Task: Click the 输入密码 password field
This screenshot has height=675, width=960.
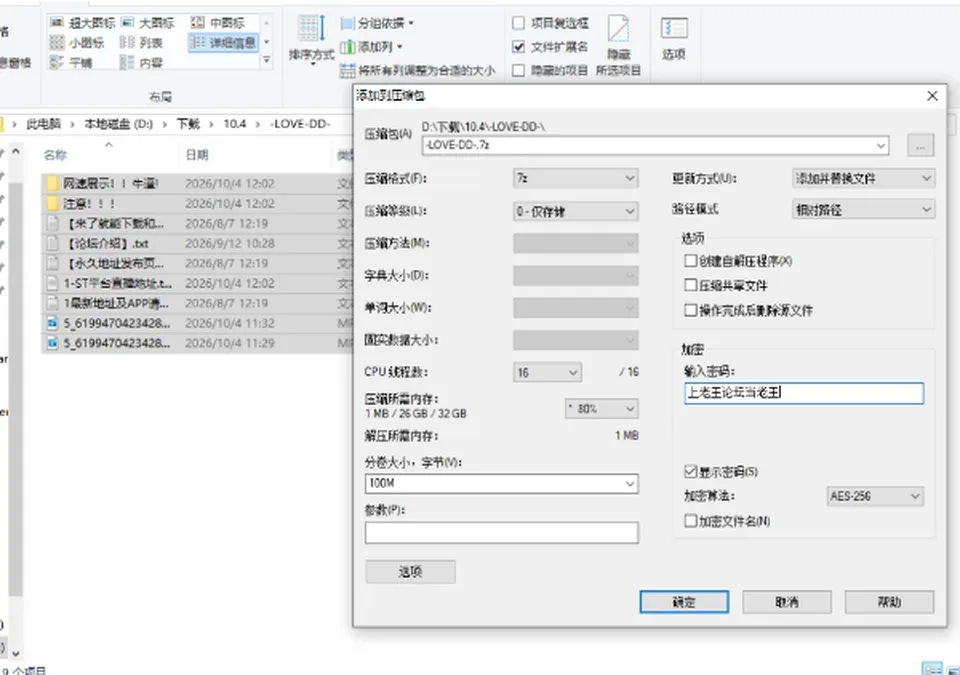Action: (804, 393)
